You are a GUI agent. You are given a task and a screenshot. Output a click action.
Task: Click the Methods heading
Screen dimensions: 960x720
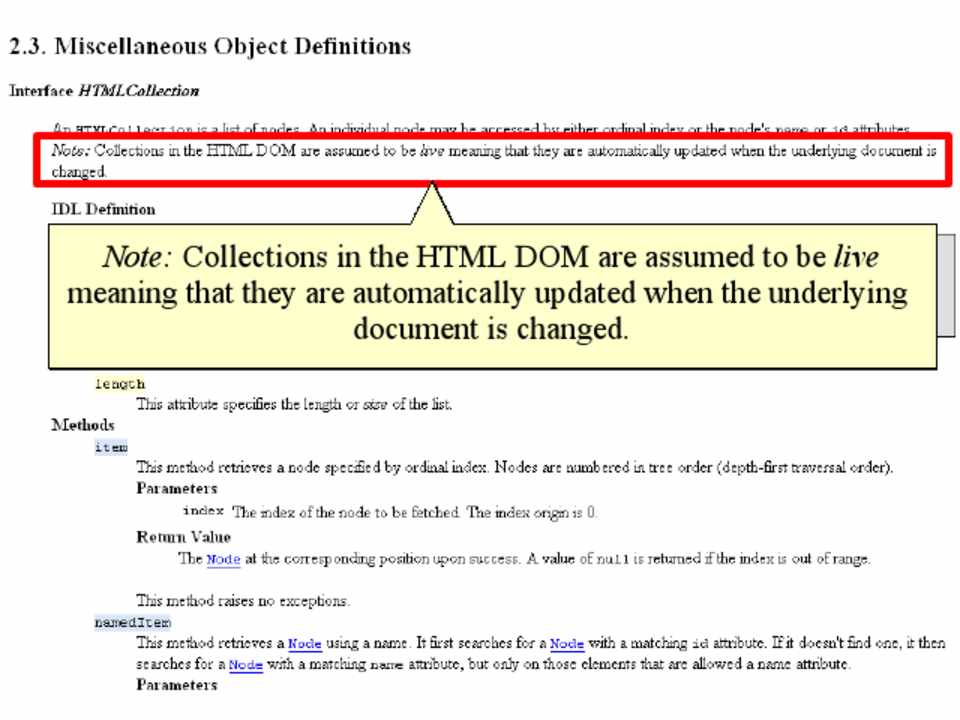click(83, 425)
